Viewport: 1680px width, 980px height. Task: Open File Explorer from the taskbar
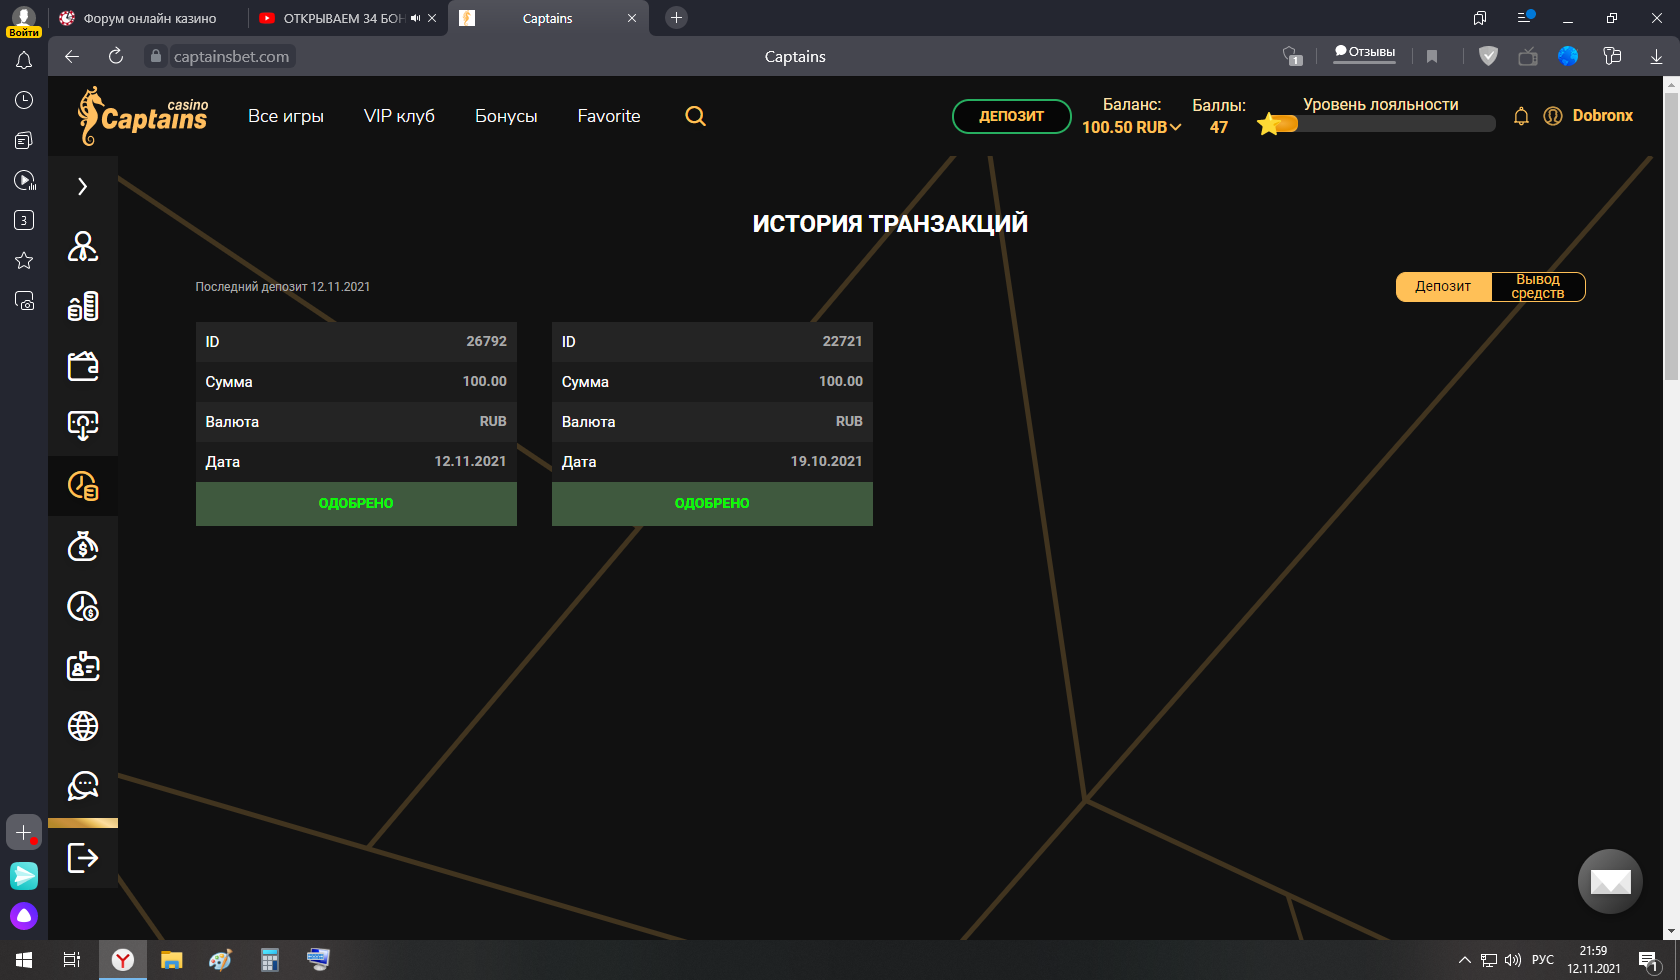pos(172,960)
